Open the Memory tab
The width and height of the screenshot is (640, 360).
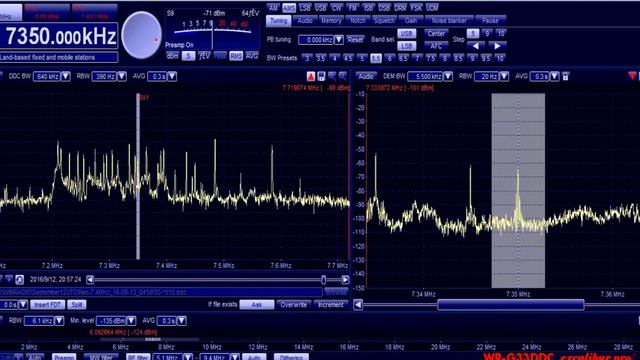[x=331, y=20]
